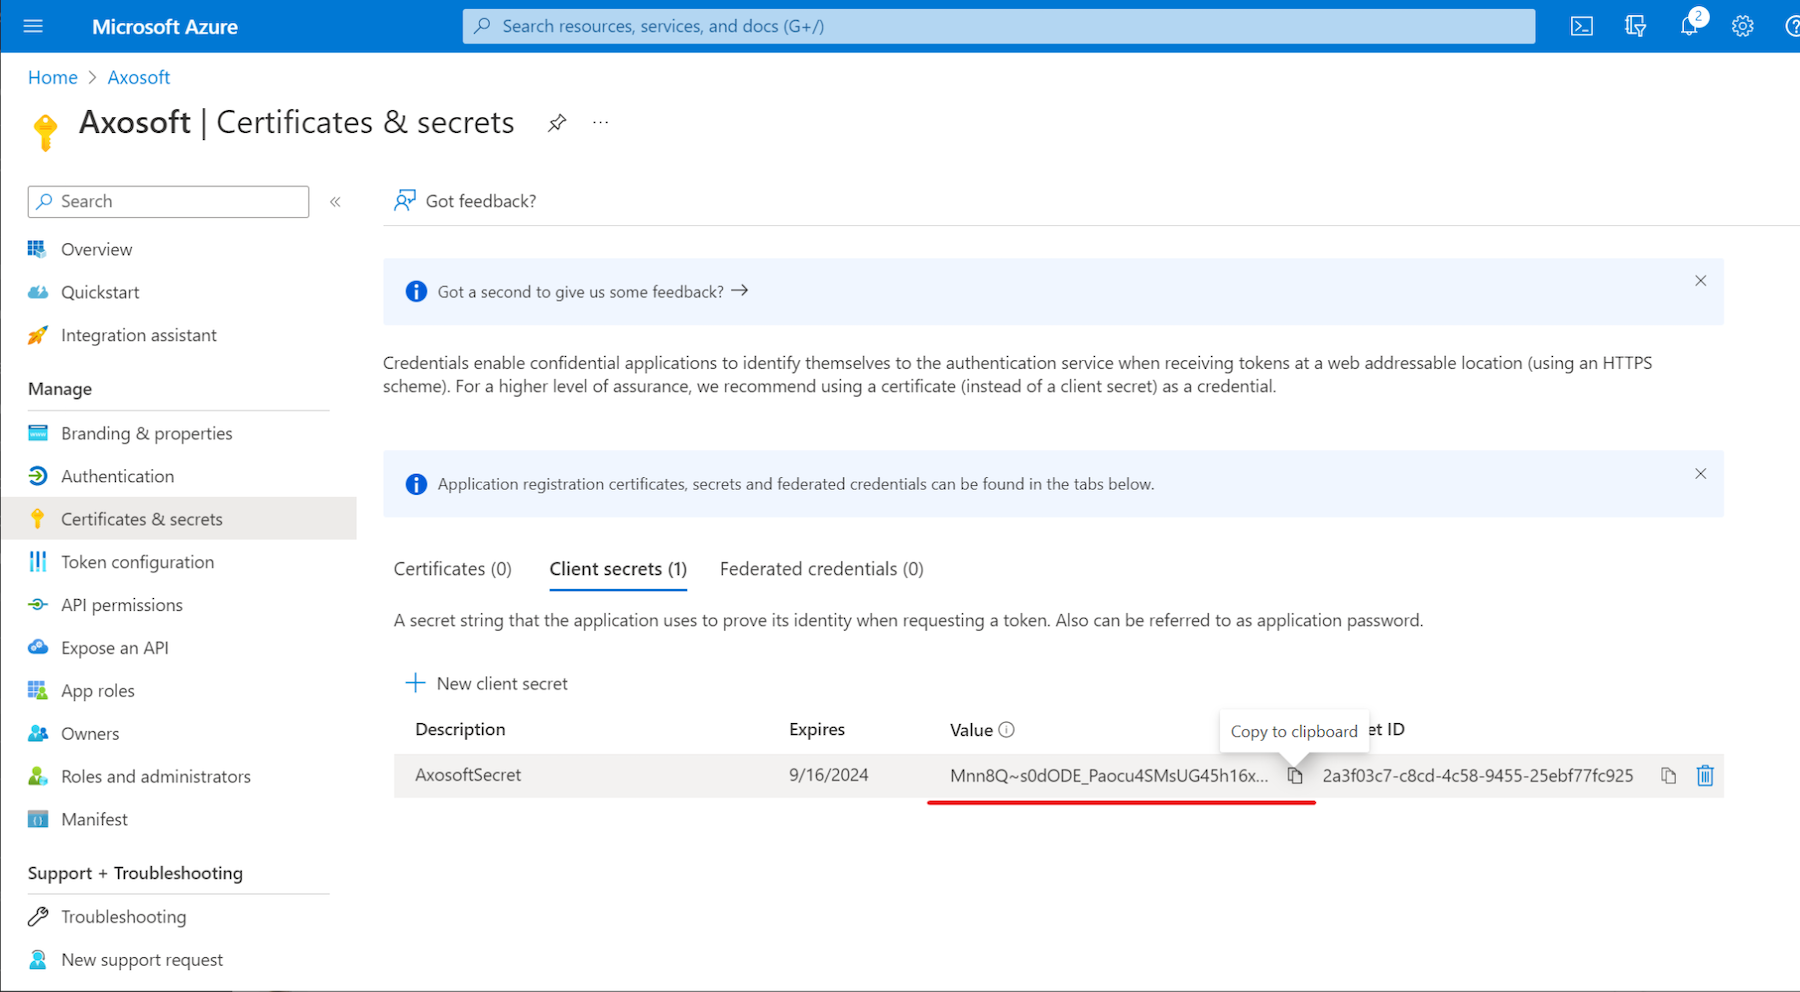Collapse the left navigation menu
The image size is (1800, 992).
[x=336, y=202]
